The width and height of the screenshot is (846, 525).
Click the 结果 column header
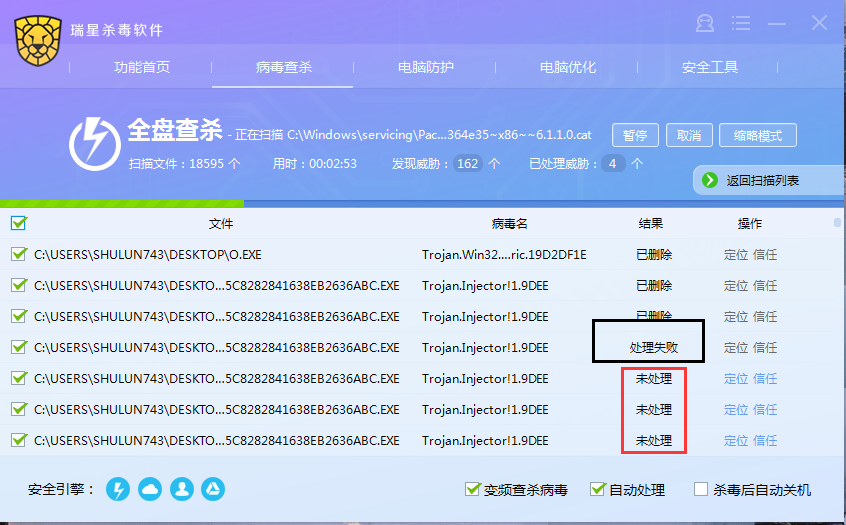[651, 223]
